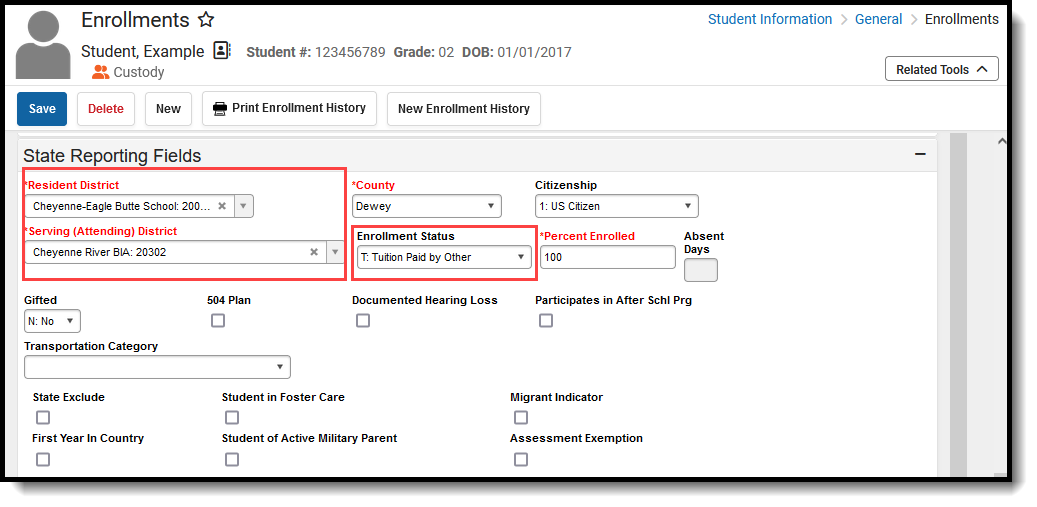Image resolution: width=1037 pixels, height=507 pixels.
Task: Check the Student in Foster Care box
Action: [x=231, y=418]
